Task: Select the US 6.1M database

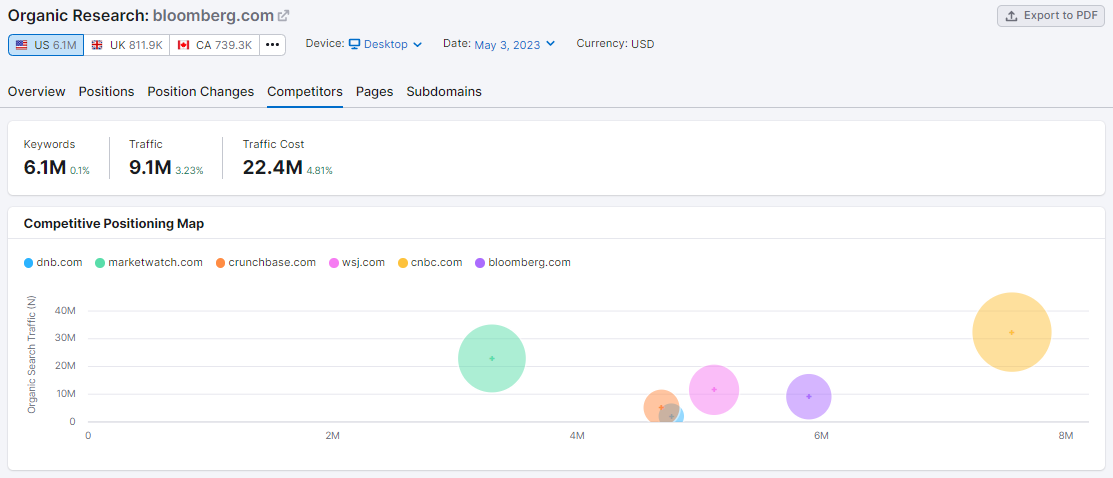Action: [x=46, y=45]
